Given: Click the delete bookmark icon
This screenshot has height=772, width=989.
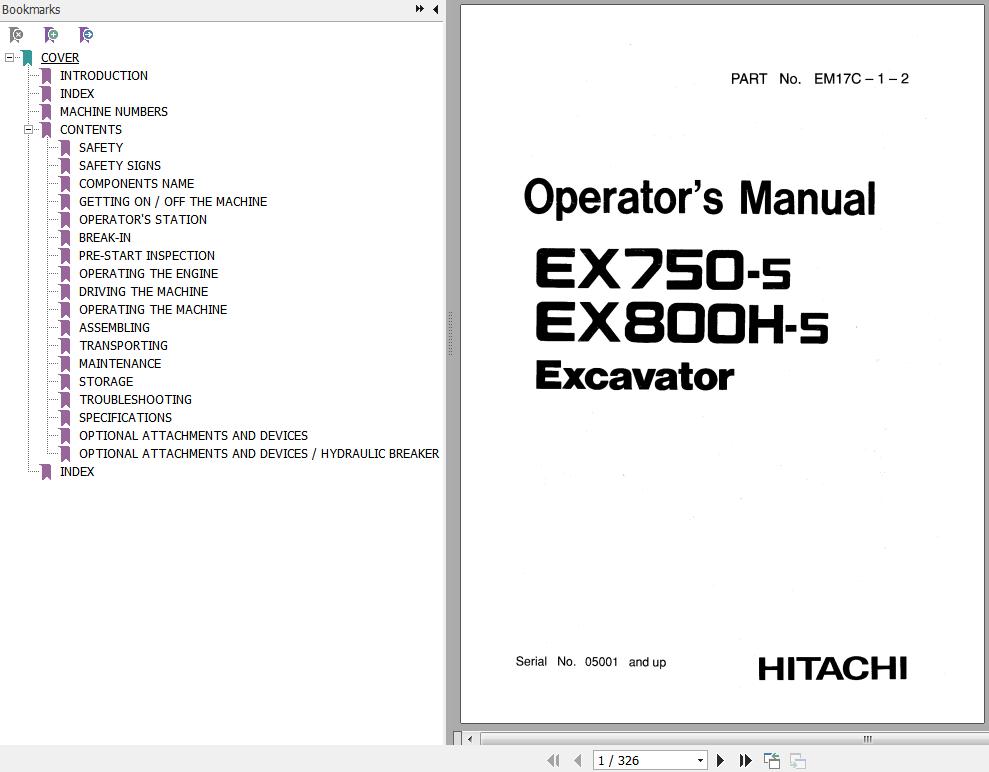Looking at the screenshot, I should click(16, 35).
